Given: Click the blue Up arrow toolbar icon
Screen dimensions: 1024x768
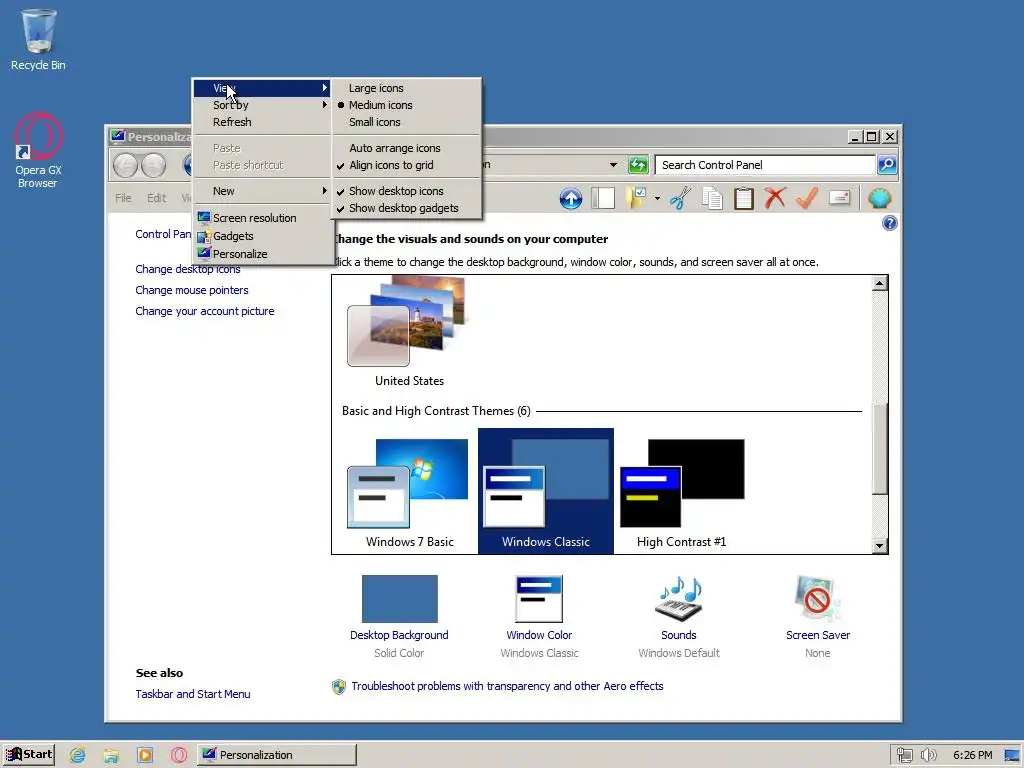Looking at the screenshot, I should point(571,198).
